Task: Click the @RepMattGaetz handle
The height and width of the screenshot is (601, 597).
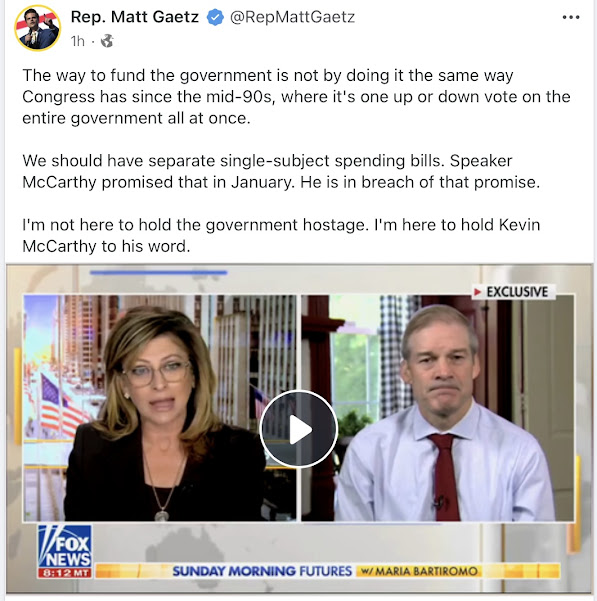Action: [x=292, y=17]
